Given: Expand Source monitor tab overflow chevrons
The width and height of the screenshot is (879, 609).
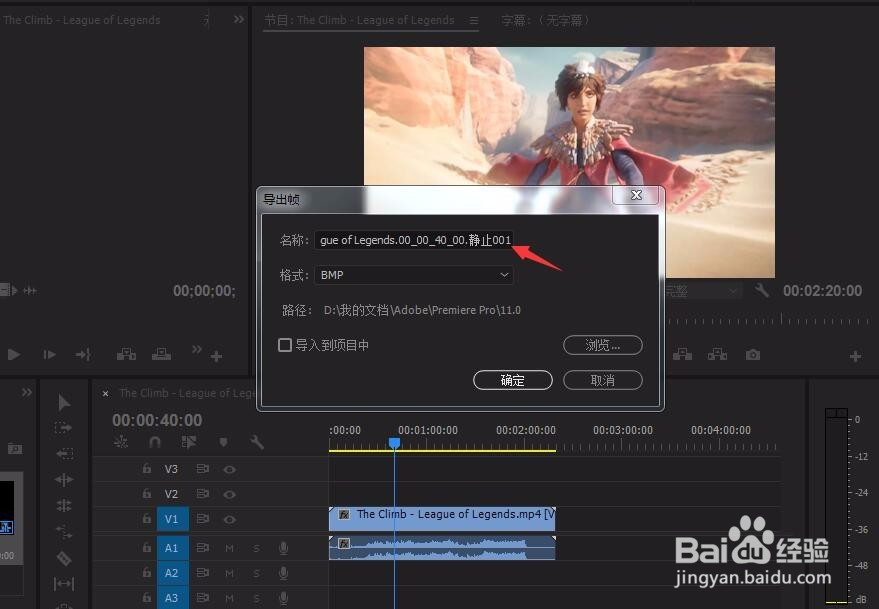Looking at the screenshot, I should click(x=239, y=20).
